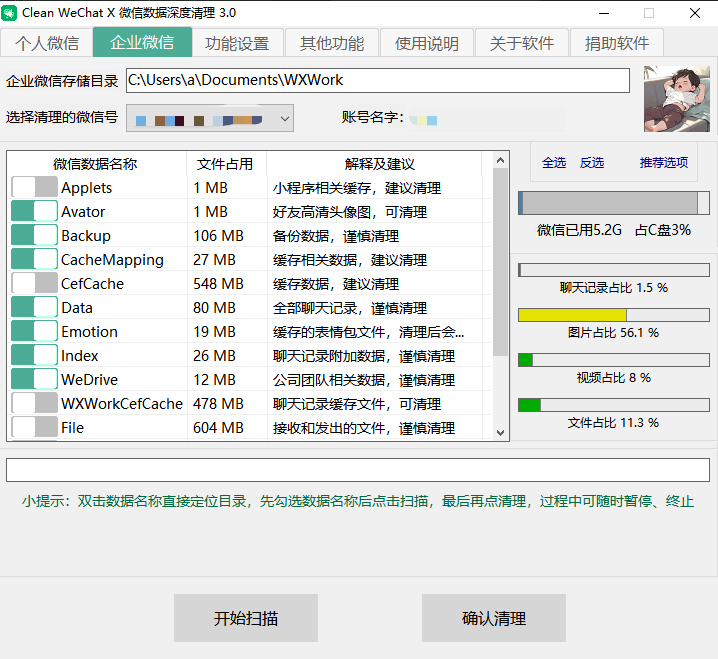This screenshot has height=659, width=718.
Task: Click the 缓存的表情包文件 description
Action: tap(369, 332)
